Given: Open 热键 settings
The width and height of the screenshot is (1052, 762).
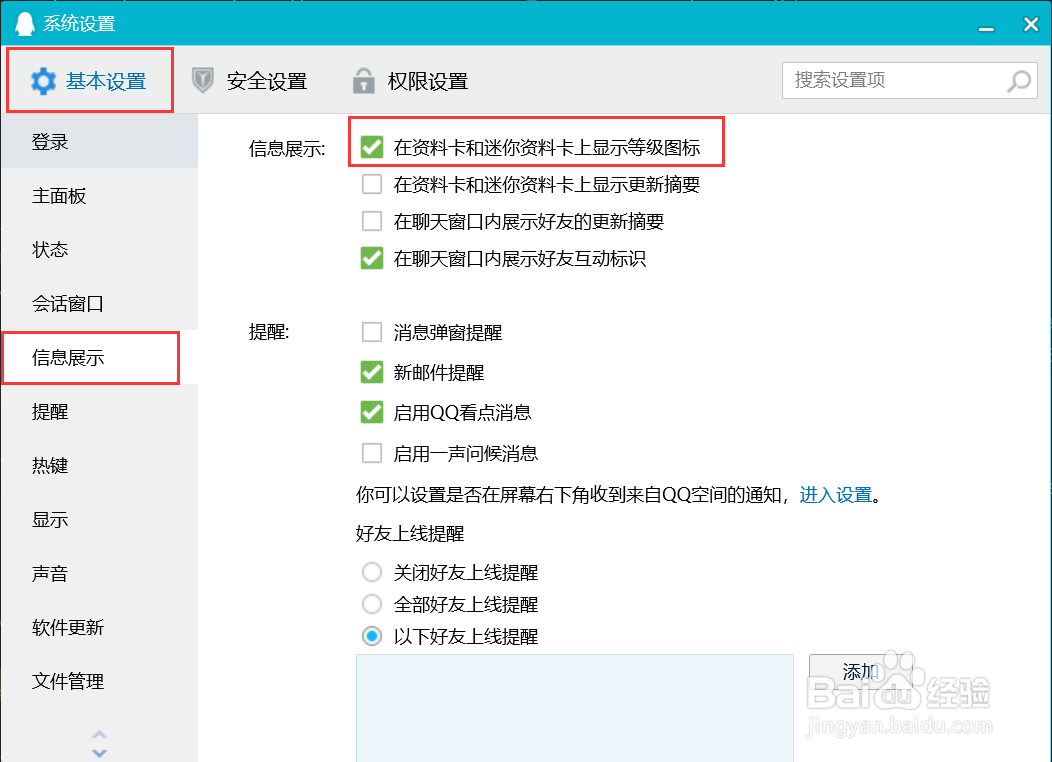Looking at the screenshot, I should (x=99, y=466).
